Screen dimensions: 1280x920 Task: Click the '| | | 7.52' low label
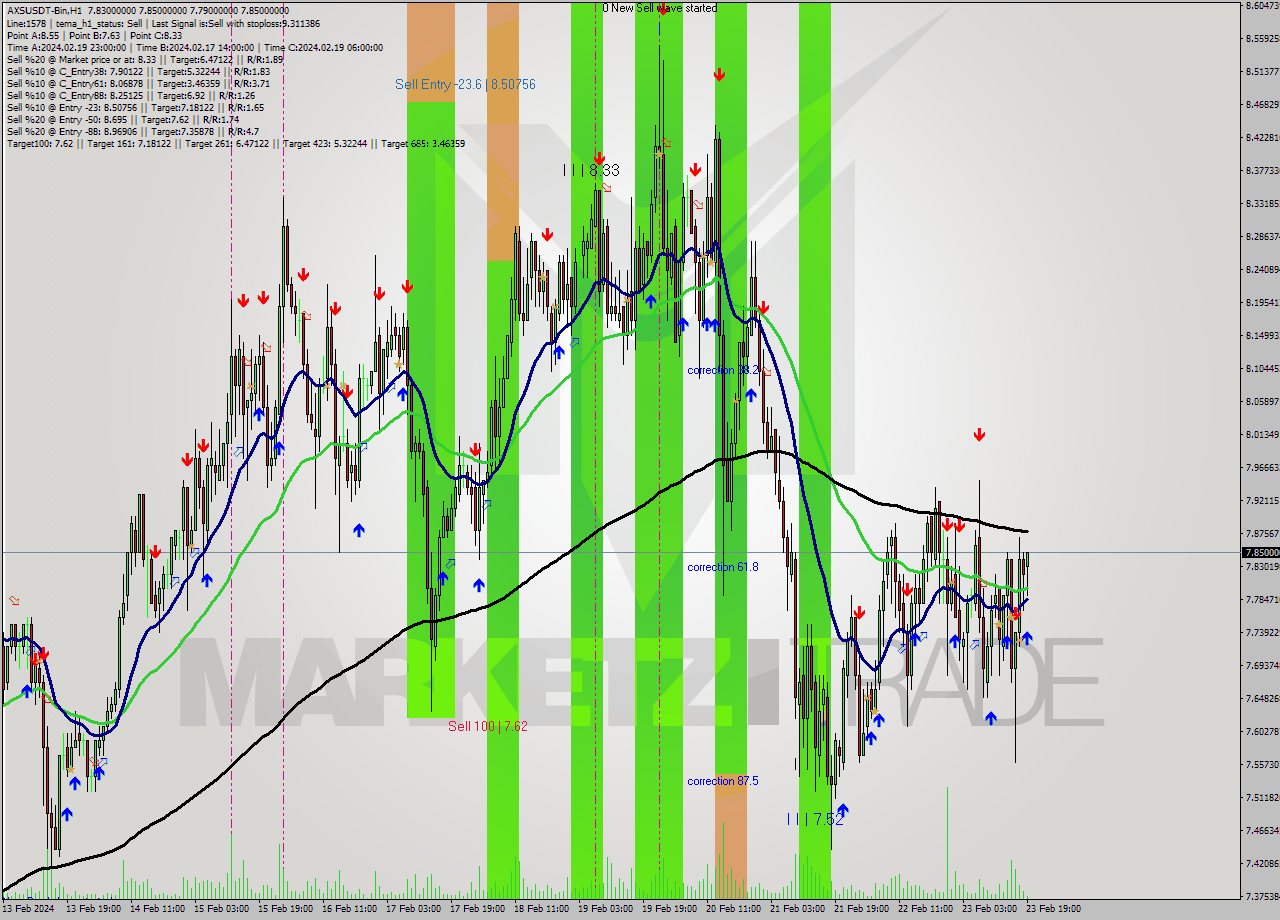click(x=815, y=819)
